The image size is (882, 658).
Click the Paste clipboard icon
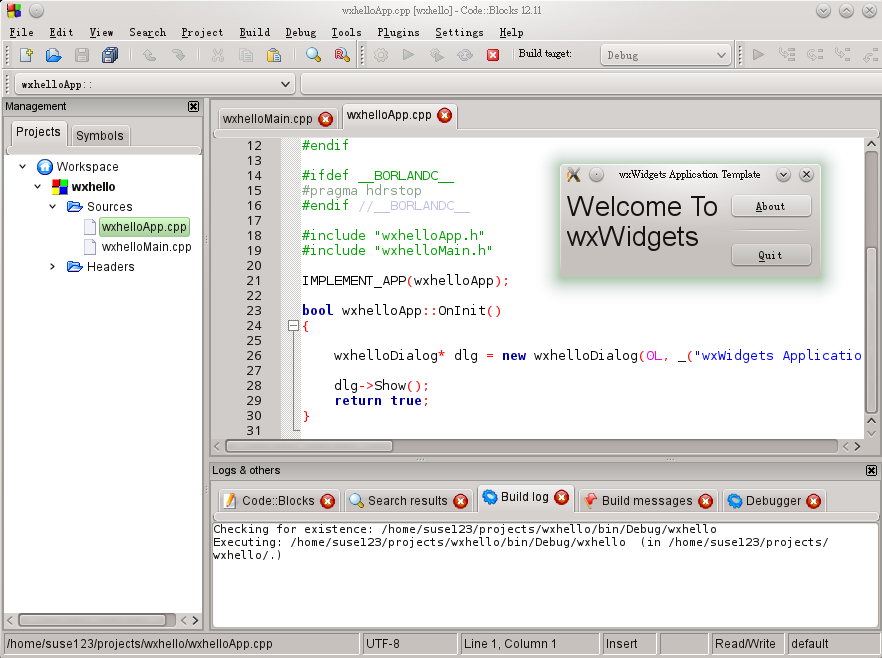[x=274, y=55]
